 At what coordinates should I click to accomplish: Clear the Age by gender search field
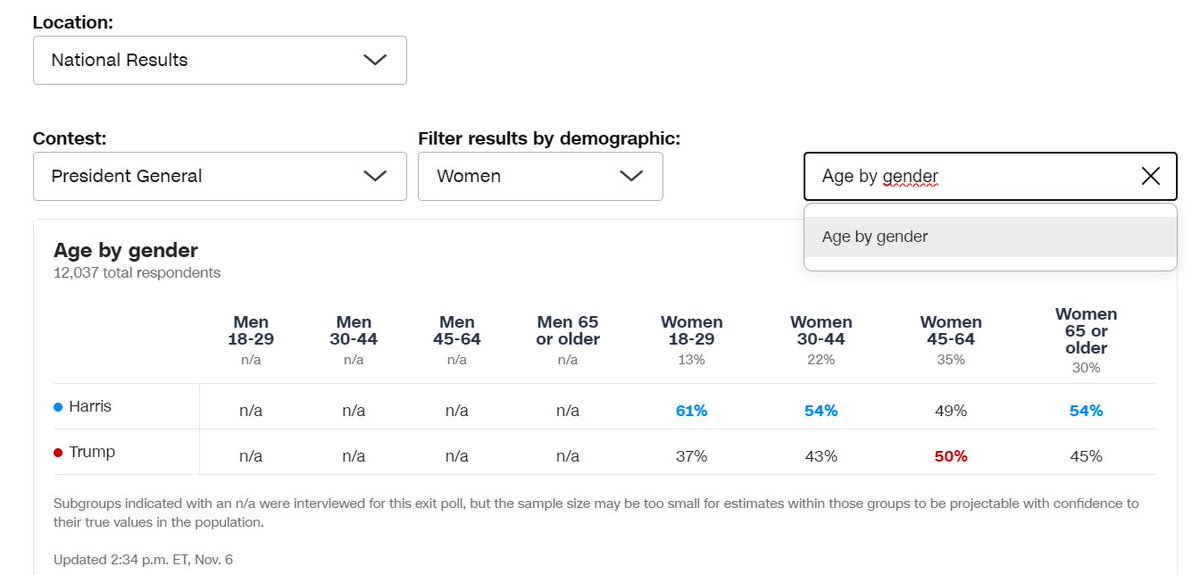click(1150, 177)
